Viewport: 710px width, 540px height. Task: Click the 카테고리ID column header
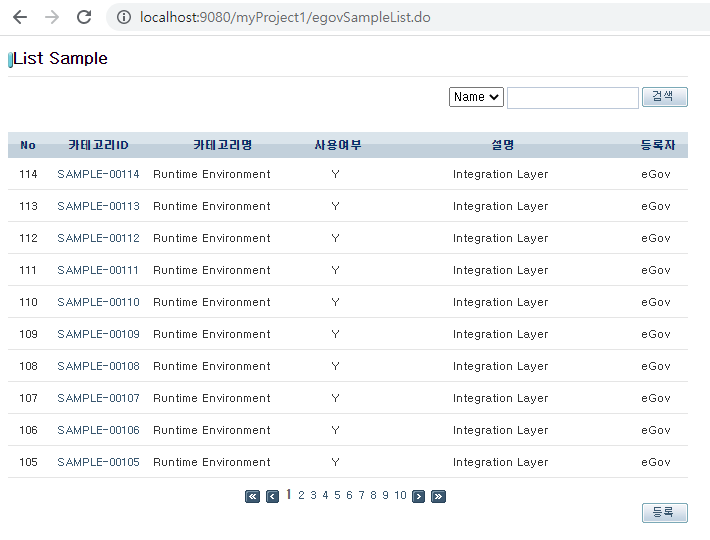[x=98, y=145]
